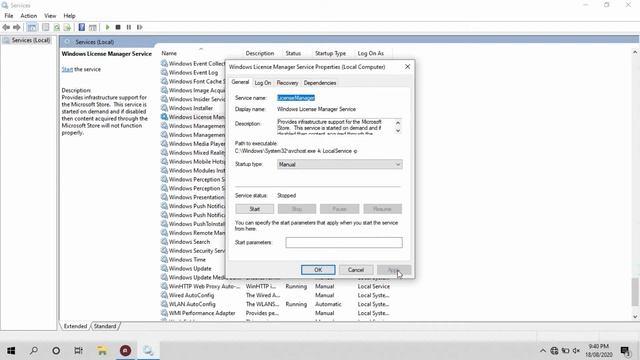The width and height of the screenshot is (640, 360).
Task: Select WinHTTP Web Proxy Auto service row
Action: (276, 287)
